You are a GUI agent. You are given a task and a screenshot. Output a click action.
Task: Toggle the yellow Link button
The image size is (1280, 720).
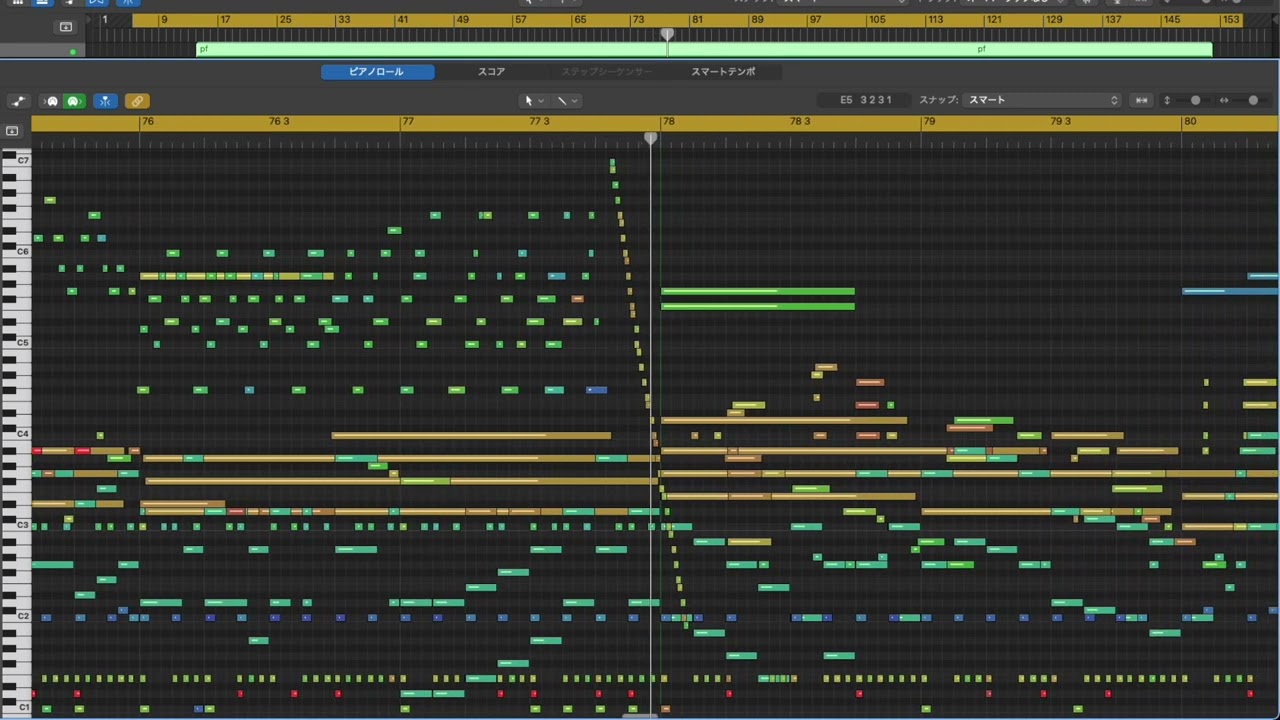[x=137, y=101]
